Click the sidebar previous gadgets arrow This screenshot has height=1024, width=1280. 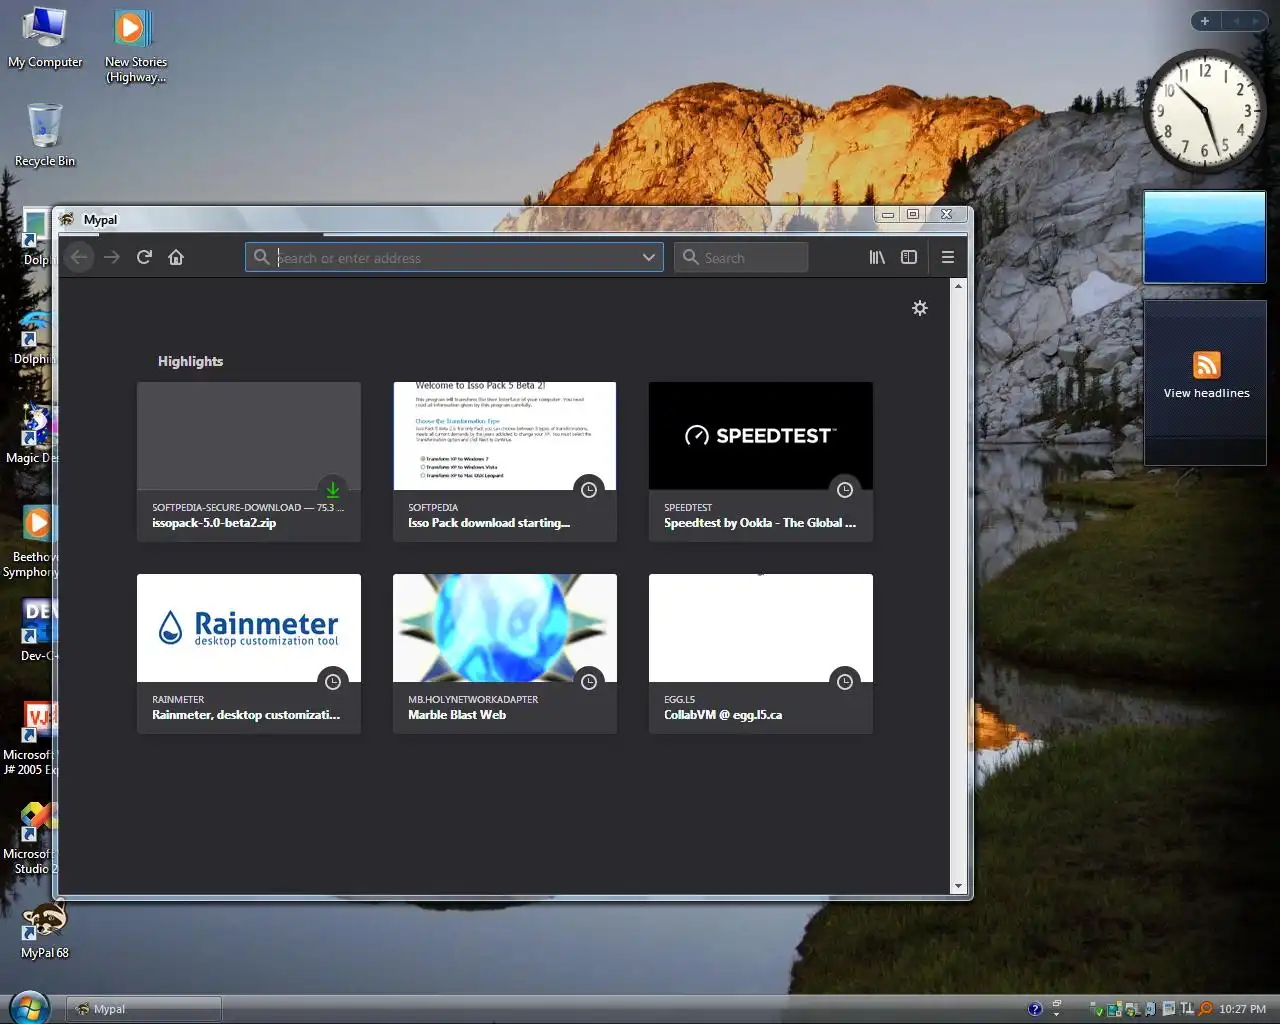coord(1236,21)
